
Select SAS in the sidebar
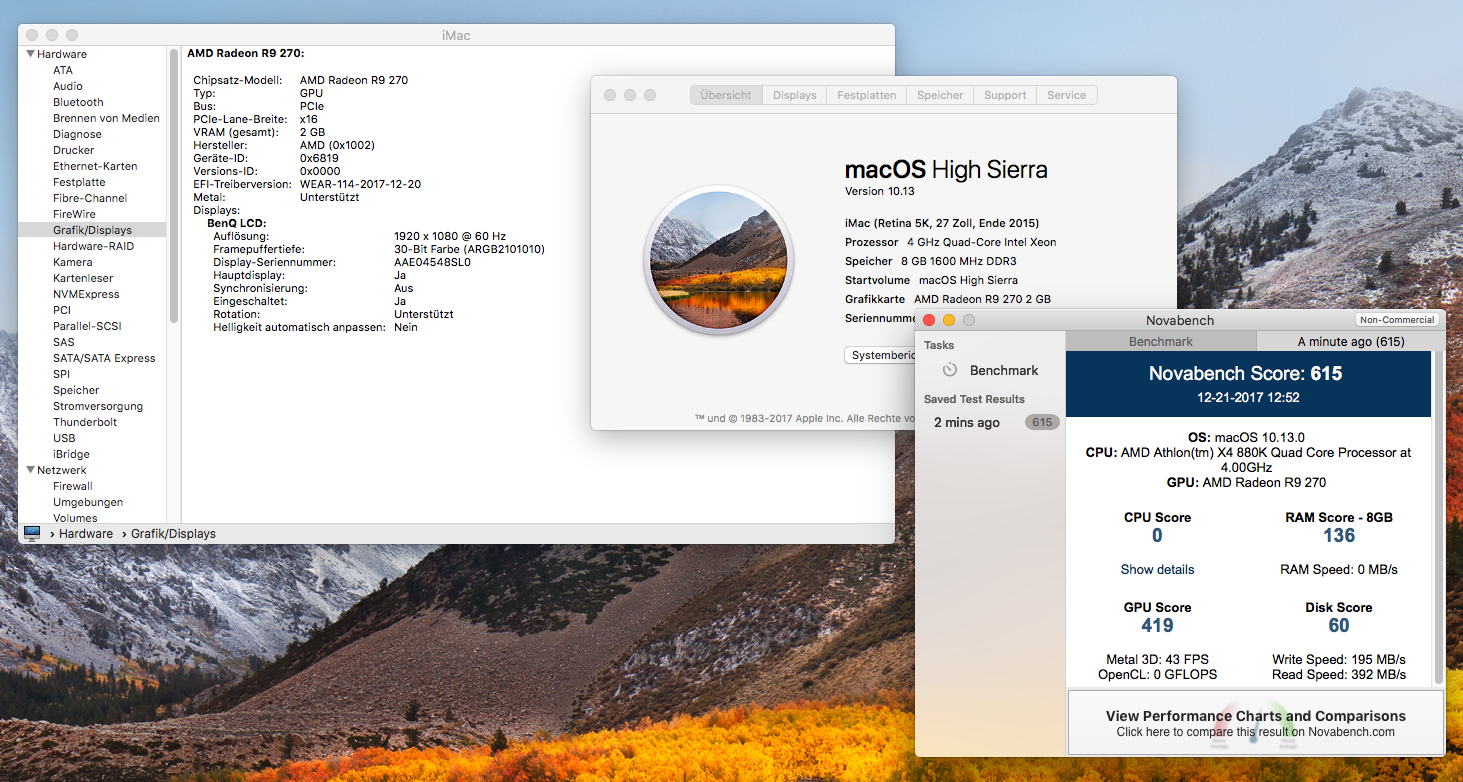click(64, 342)
